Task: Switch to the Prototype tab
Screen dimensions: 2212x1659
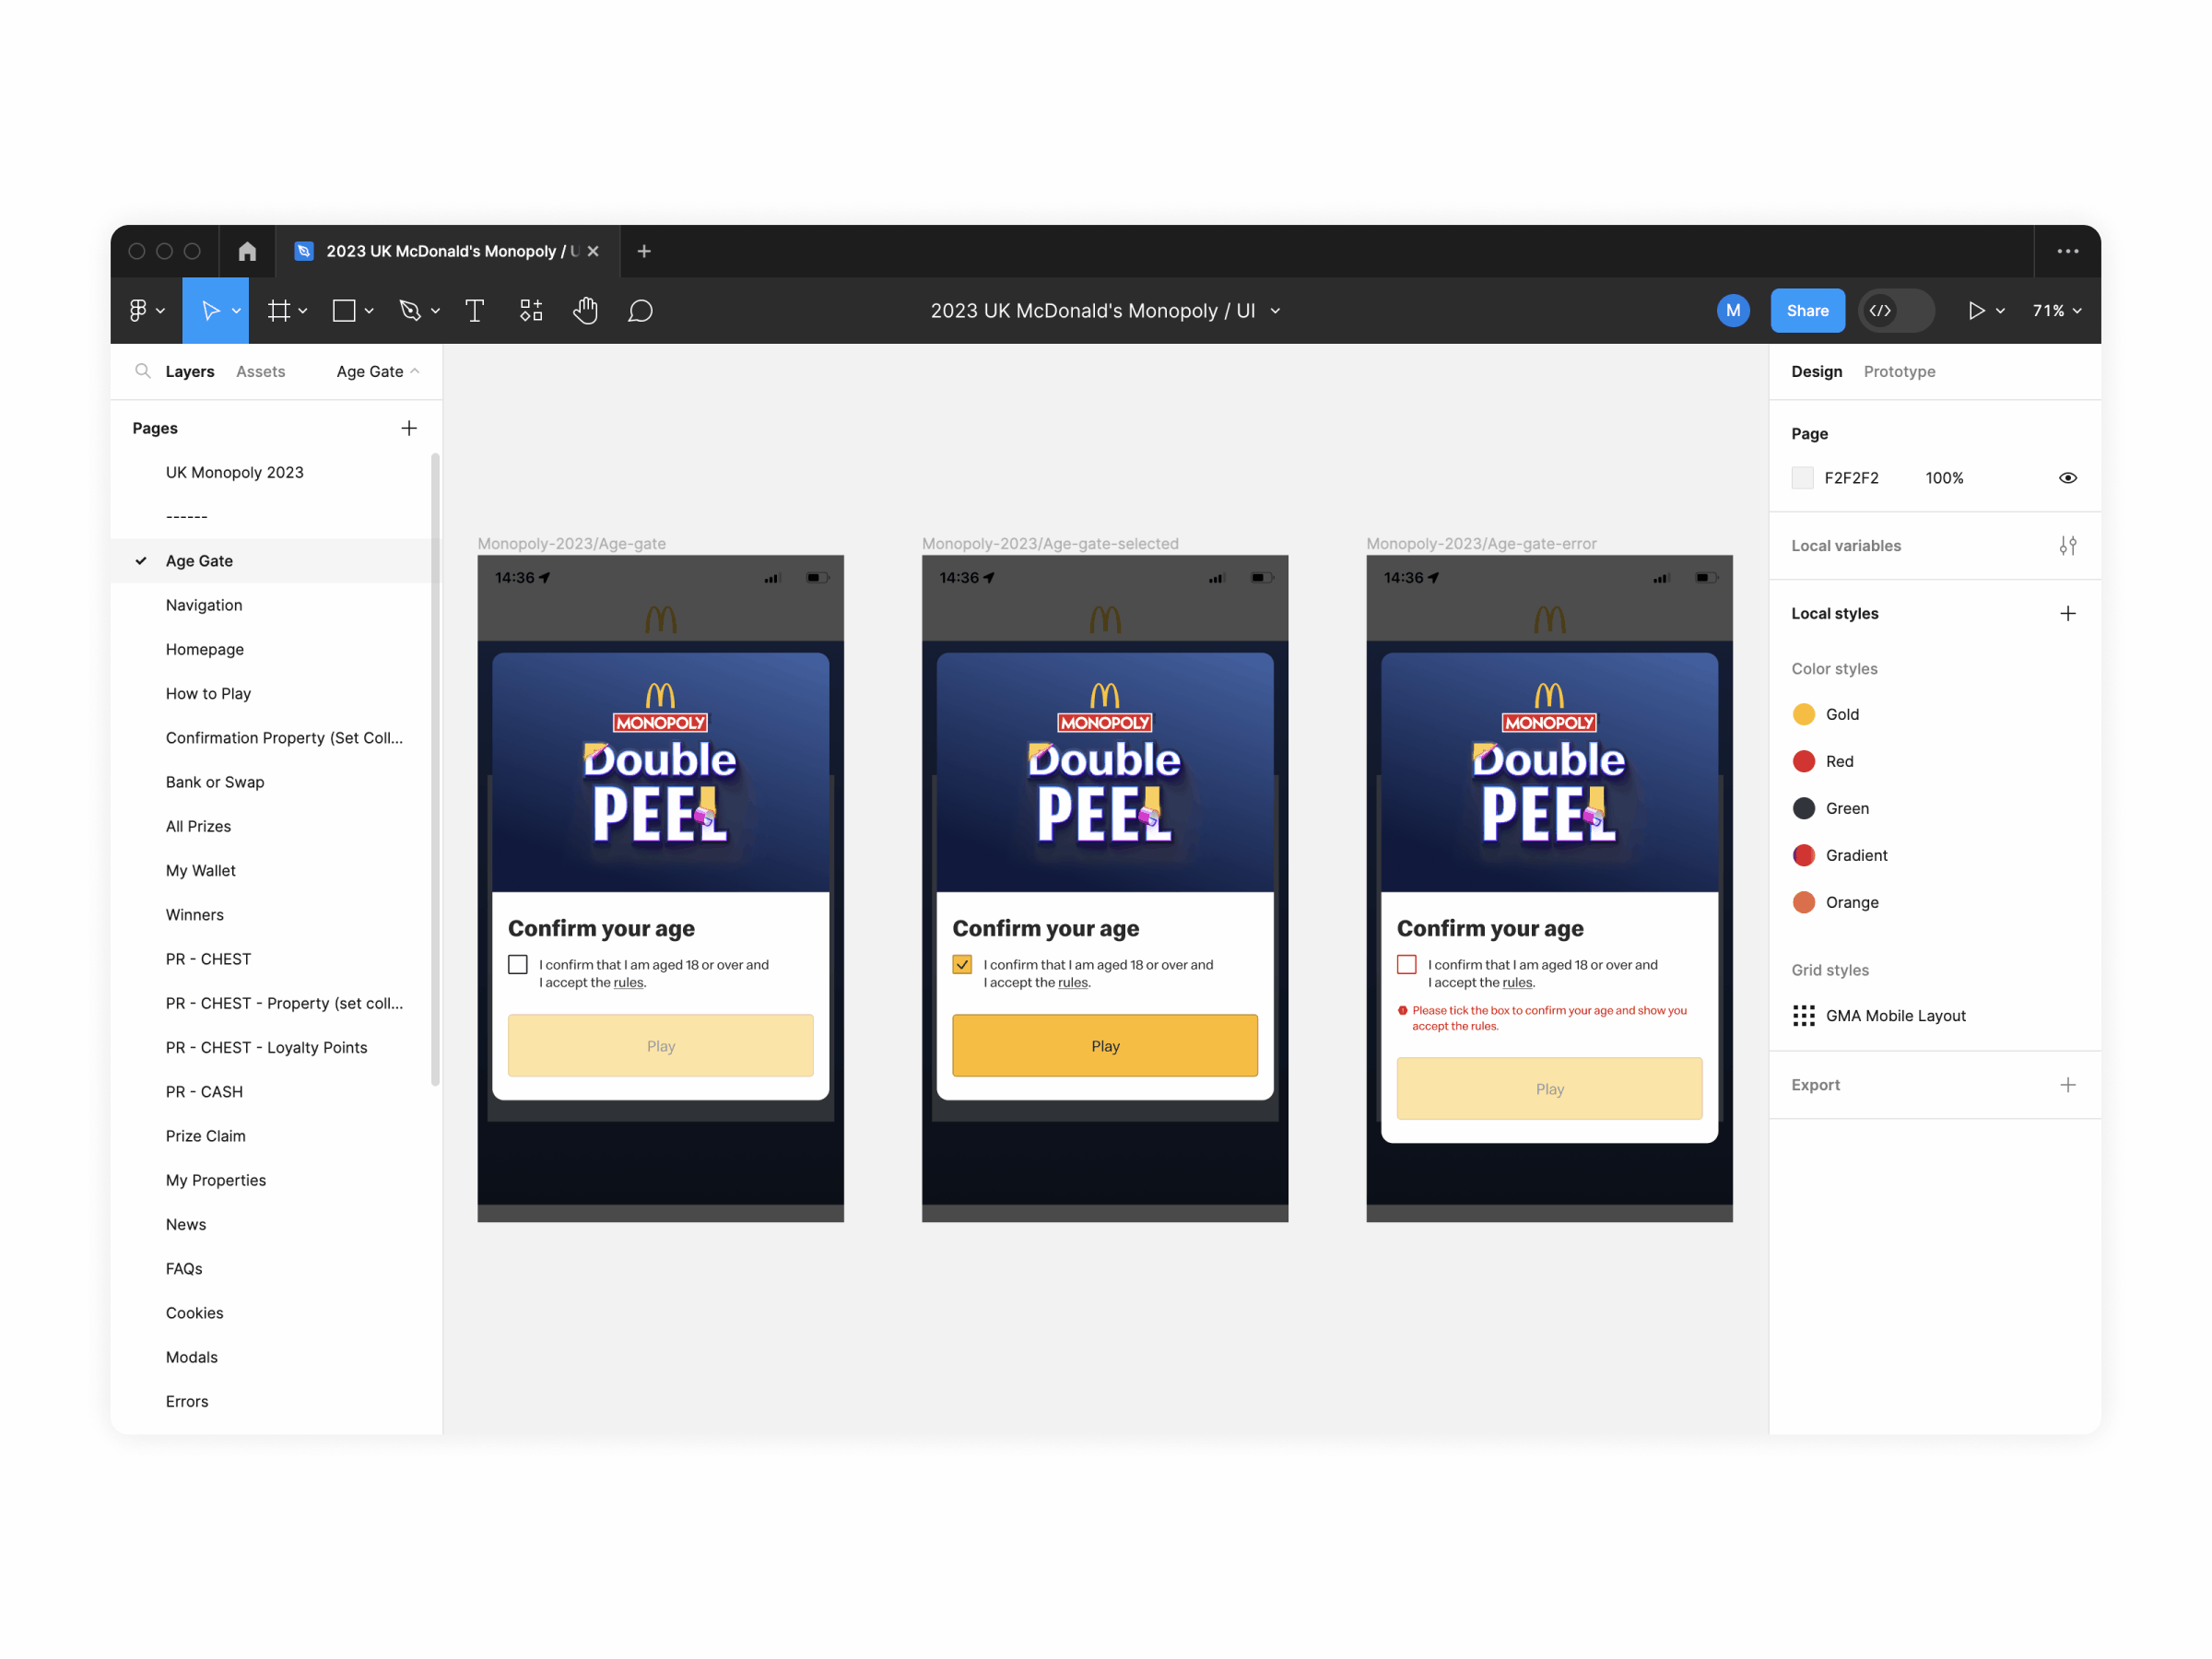Action: [x=1899, y=371]
